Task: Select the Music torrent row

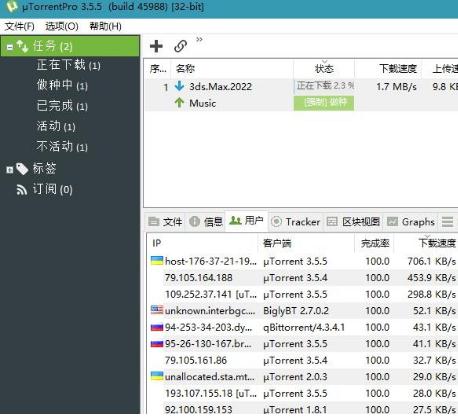Action: 301,103
